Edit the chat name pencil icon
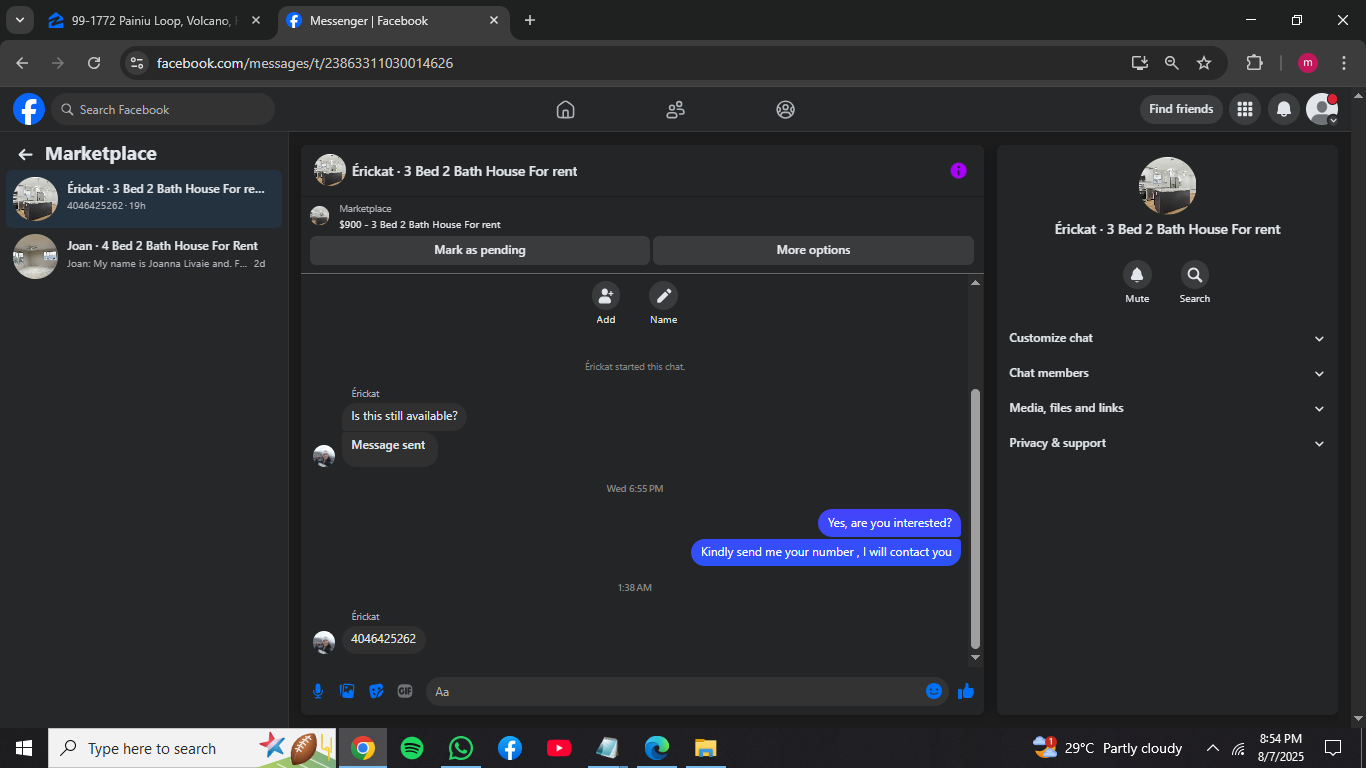 [663, 296]
